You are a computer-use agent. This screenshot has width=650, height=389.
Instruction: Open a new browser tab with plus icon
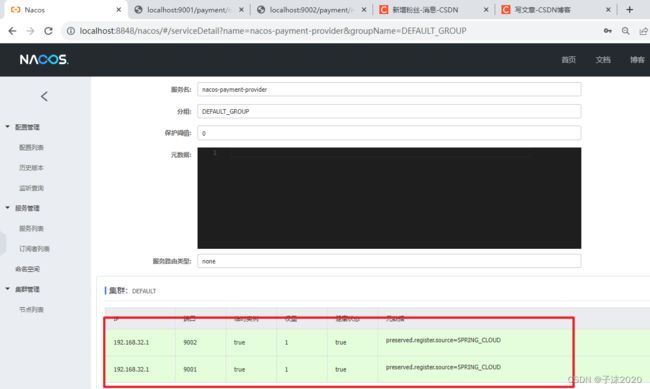click(630, 10)
